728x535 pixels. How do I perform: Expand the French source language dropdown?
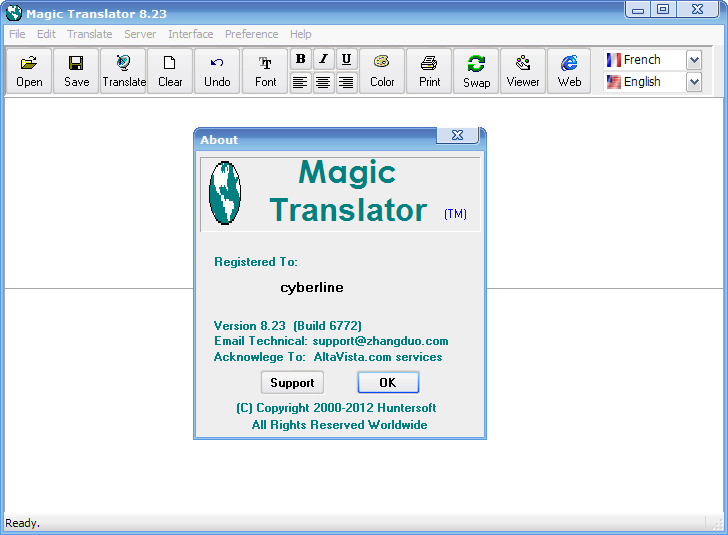[694, 60]
